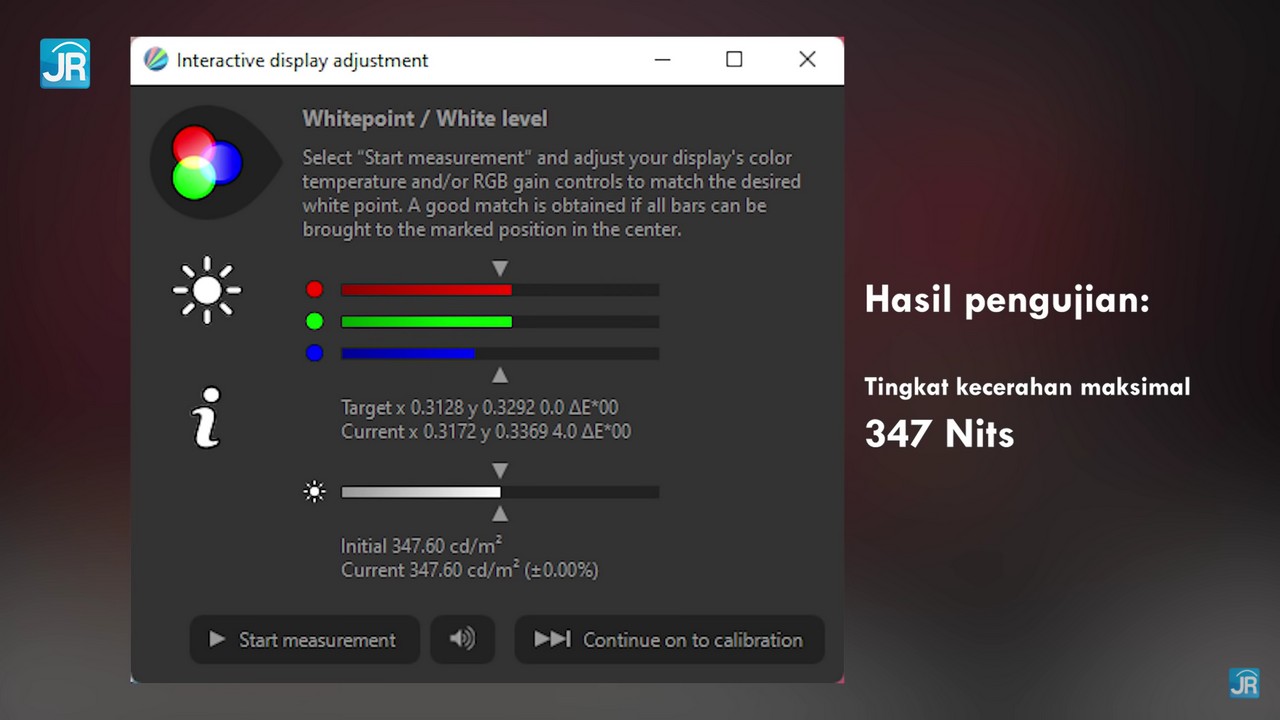Viewport: 1280px width, 720px height.
Task: Click the center marker triangle above RGB bars
Action: click(x=500, y=268)
